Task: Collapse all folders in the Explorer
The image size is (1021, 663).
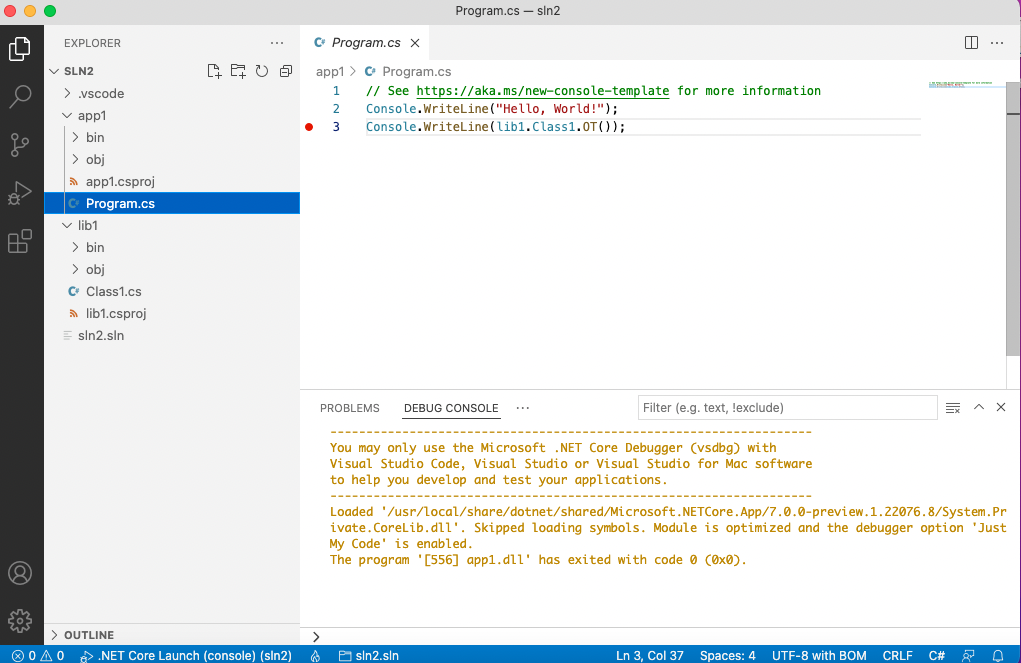Action: coord(285,70)
